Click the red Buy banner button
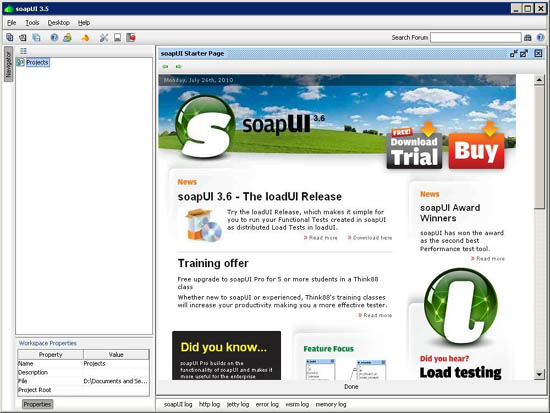Screen dimensions: 550x413 click(476, 151)
